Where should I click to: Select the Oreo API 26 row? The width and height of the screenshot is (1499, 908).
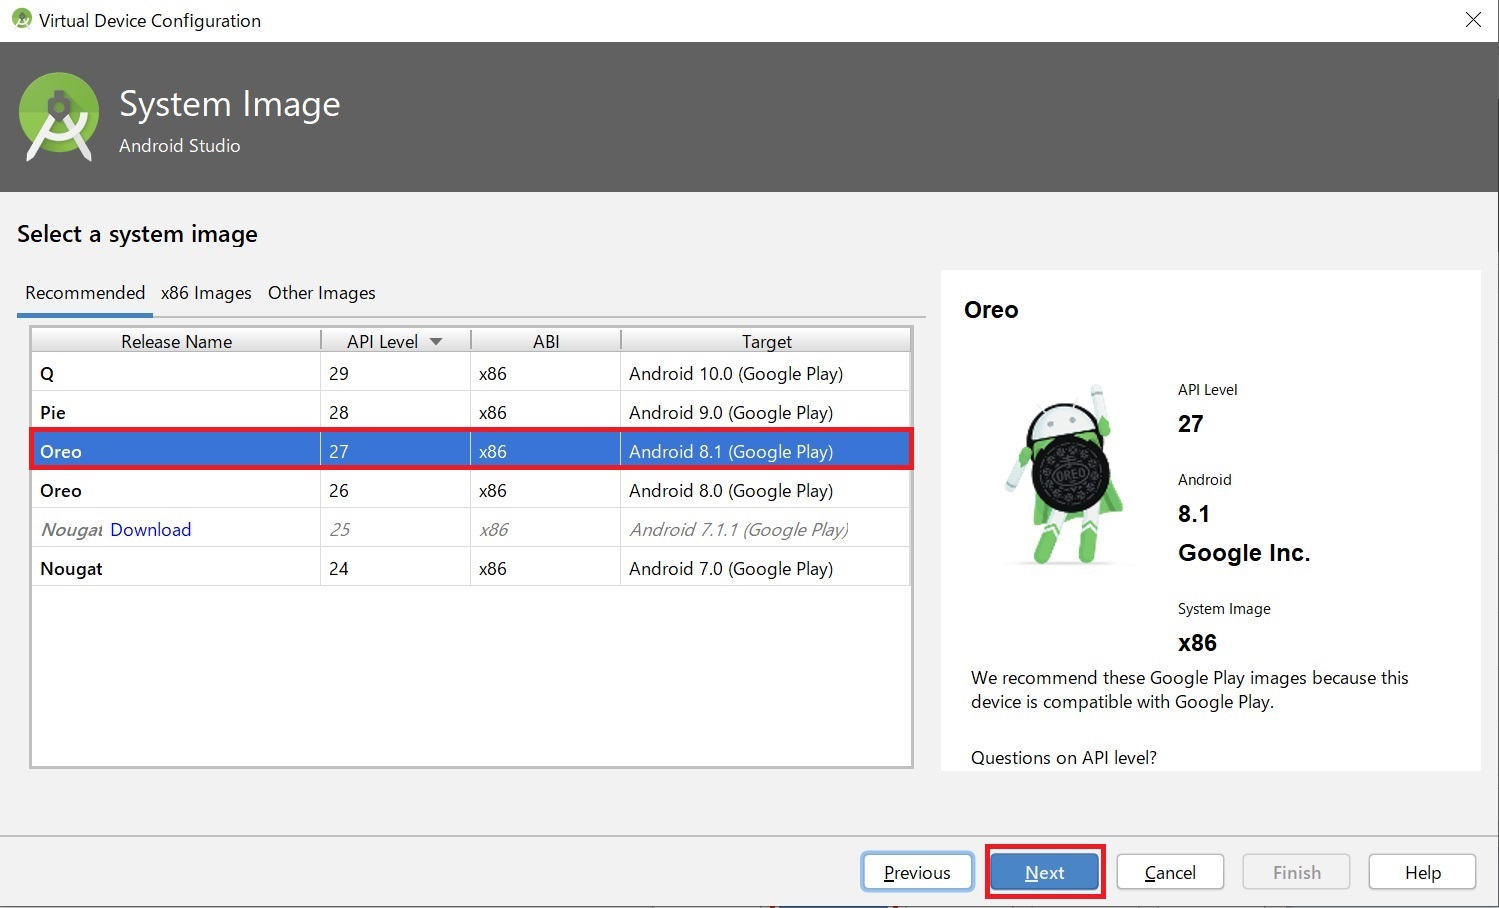pyautogui.click(x=471, y=490)
